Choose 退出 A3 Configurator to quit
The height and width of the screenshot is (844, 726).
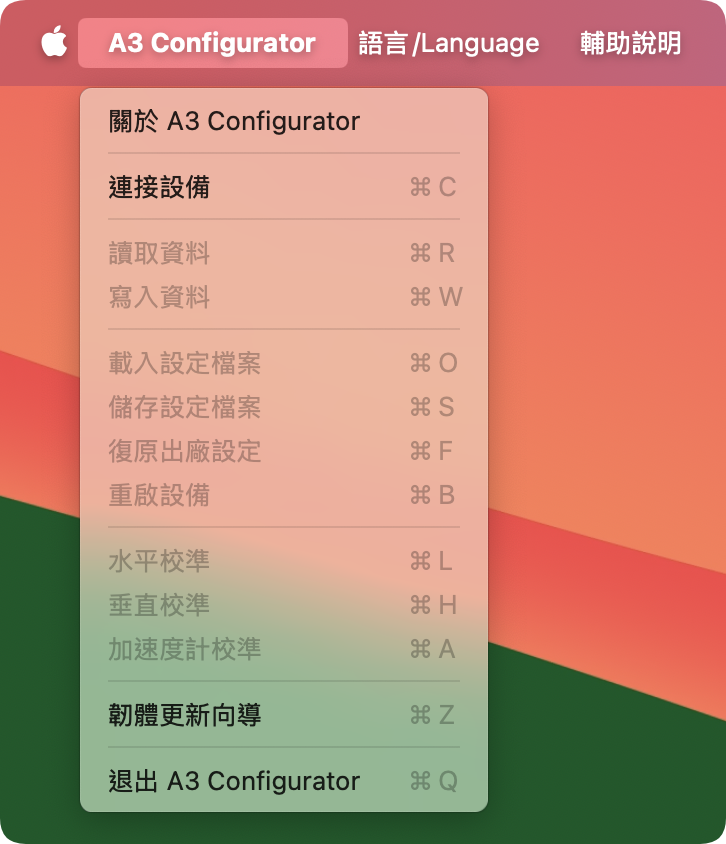pos(234,781)
